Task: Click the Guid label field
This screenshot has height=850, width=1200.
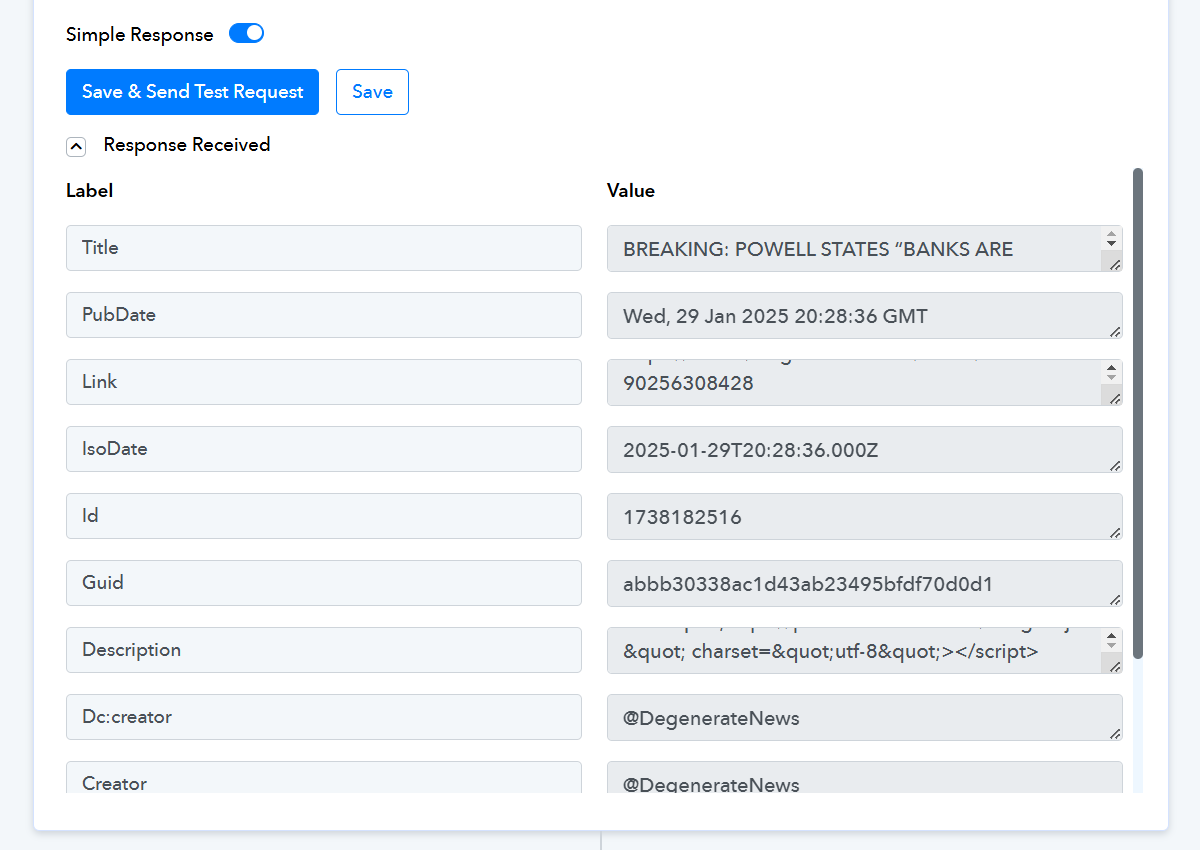Action: tap(324, 583)
